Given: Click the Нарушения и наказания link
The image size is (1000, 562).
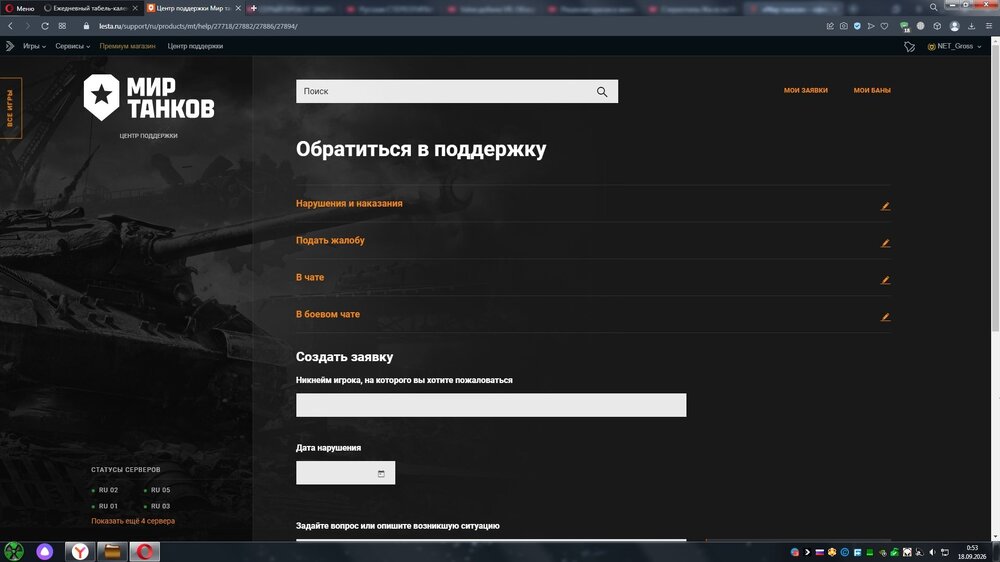Looking at the screenshot, I should (349, 203).
